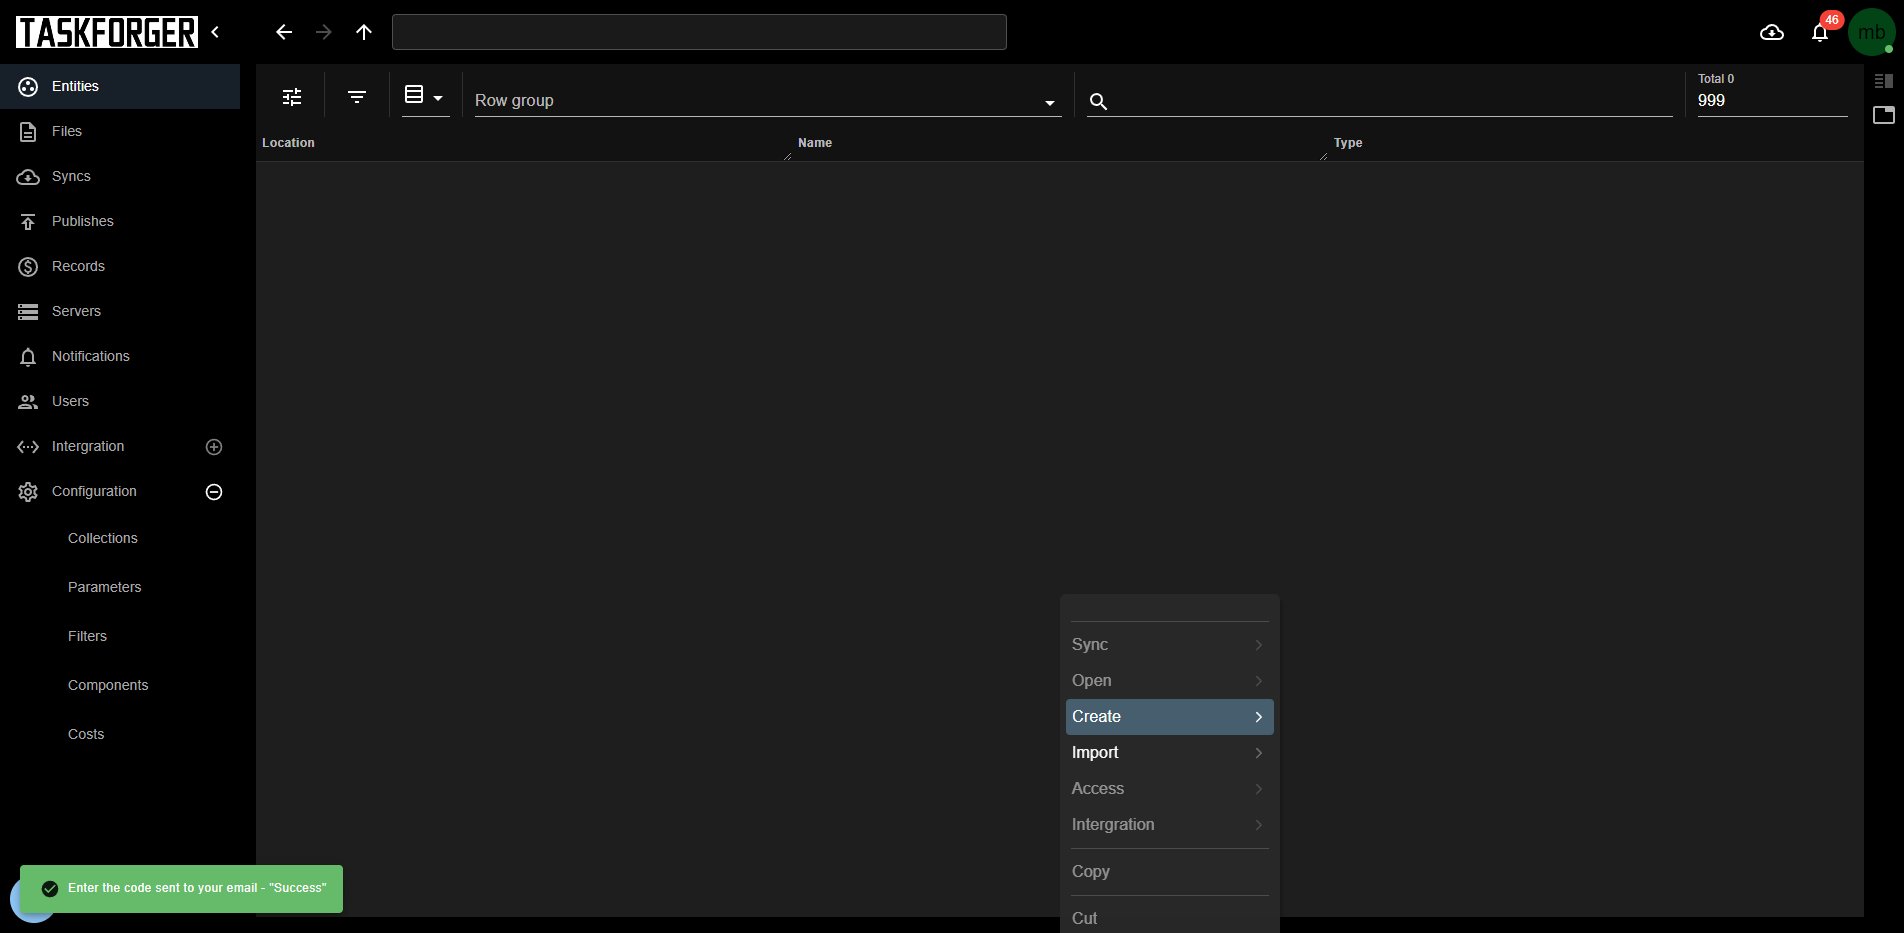Open Publishes in the sidebar

pos(120,221)
